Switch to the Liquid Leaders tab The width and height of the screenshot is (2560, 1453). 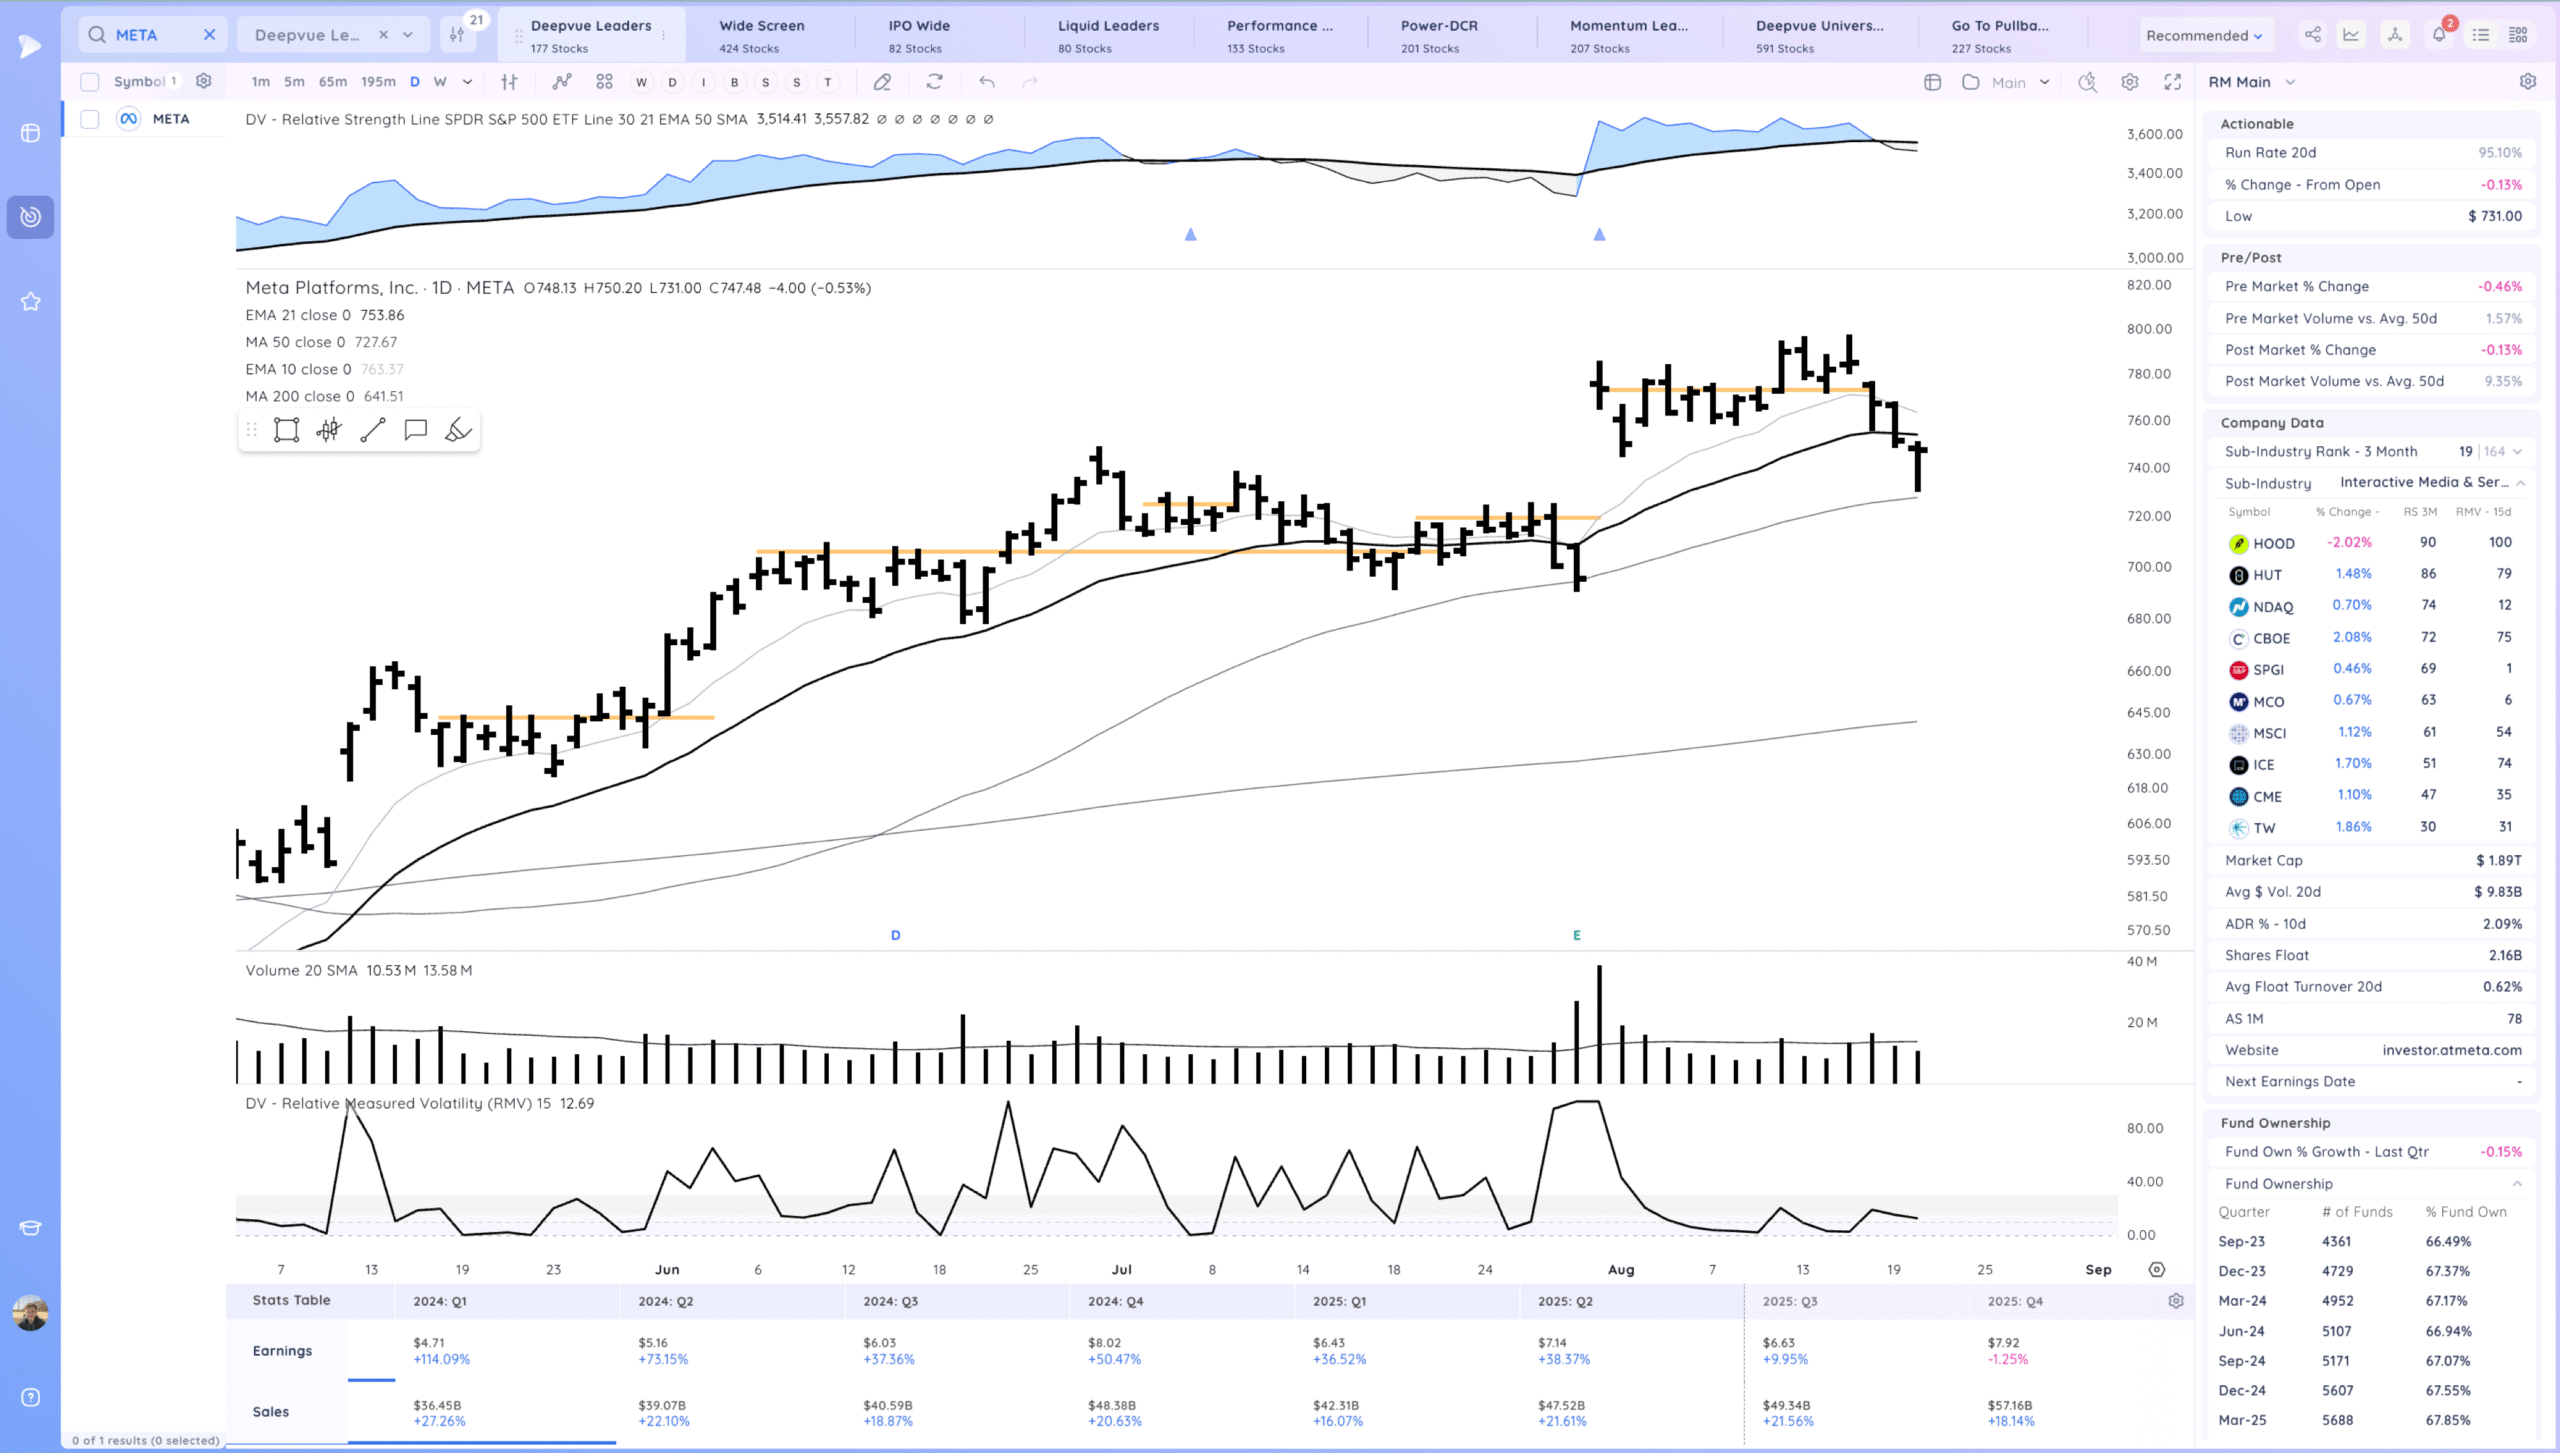1108,35
